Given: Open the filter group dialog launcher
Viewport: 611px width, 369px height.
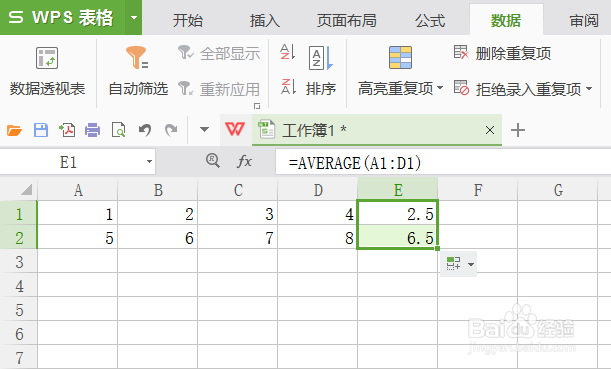Looking at the screenshot, I should pos(257,106).
